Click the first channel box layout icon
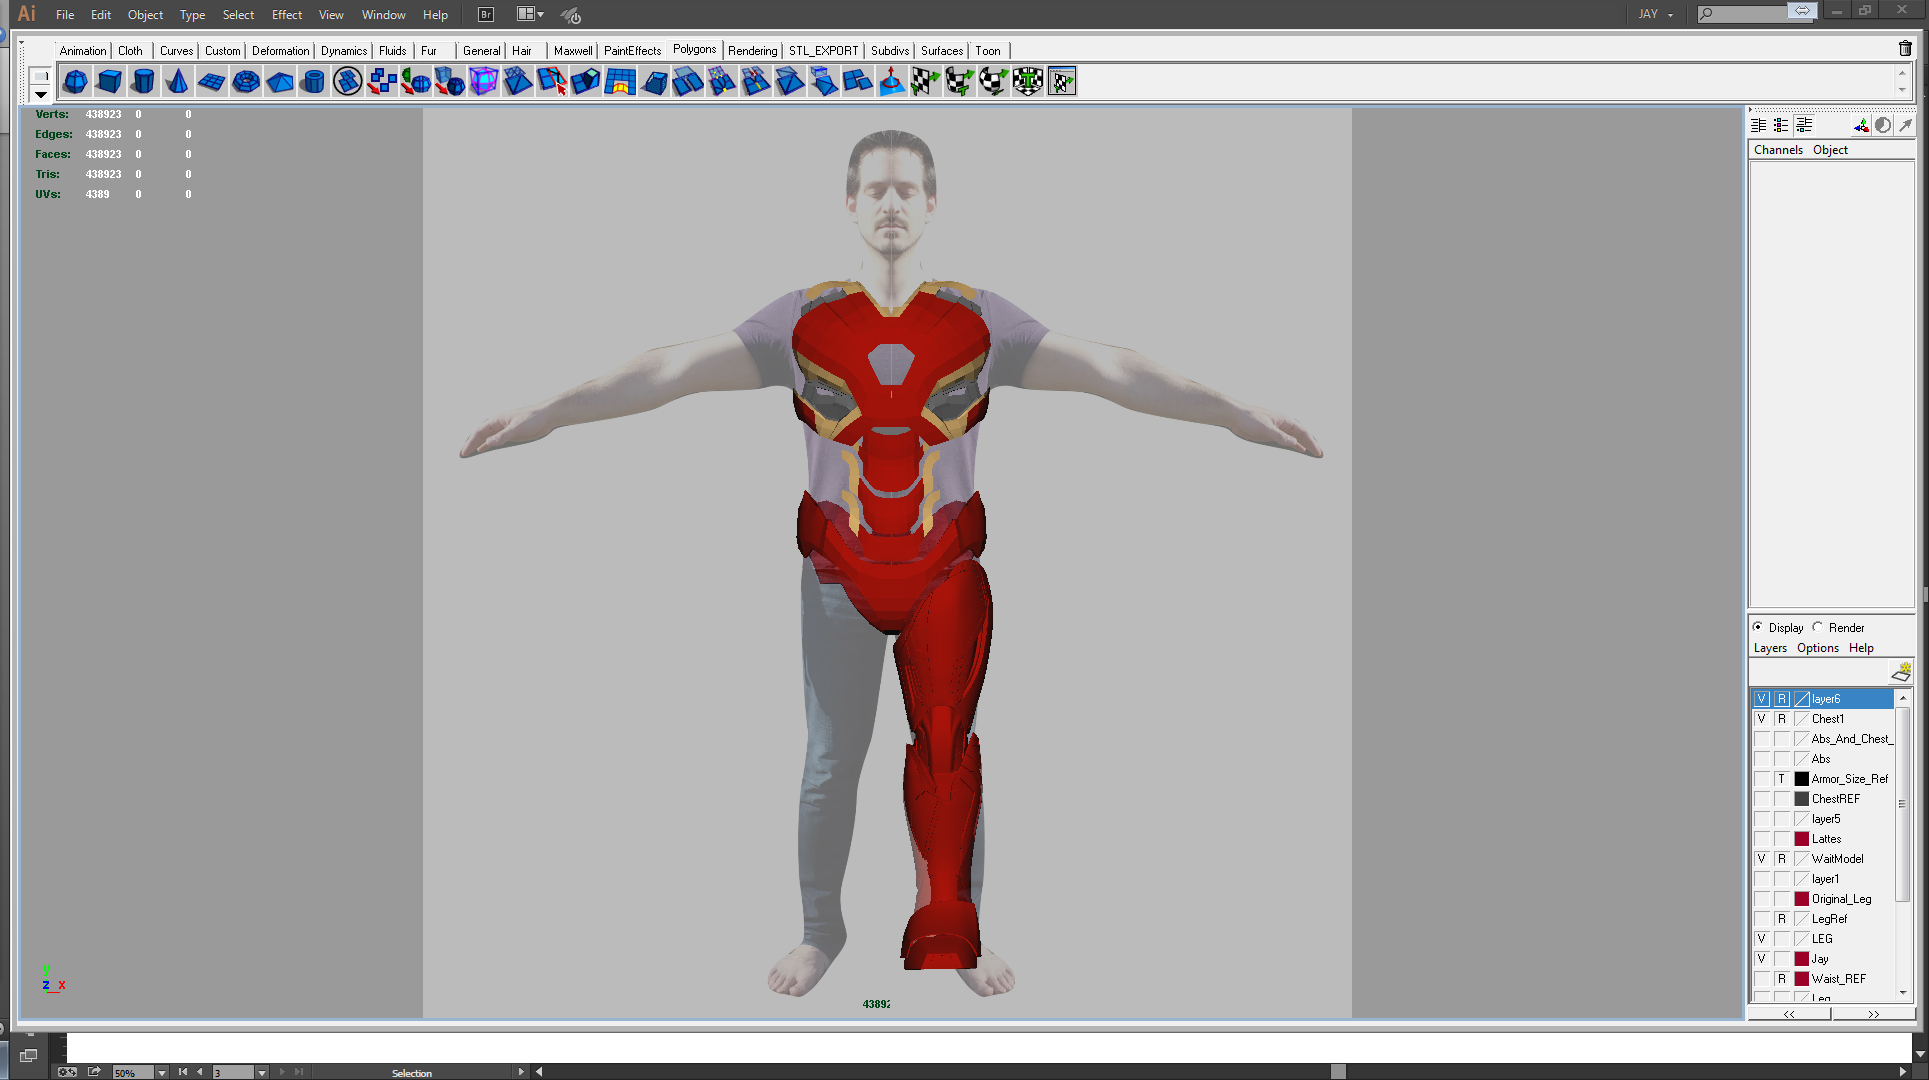The height and width of the screenshot is (1080, 1929). point(1758,125)
